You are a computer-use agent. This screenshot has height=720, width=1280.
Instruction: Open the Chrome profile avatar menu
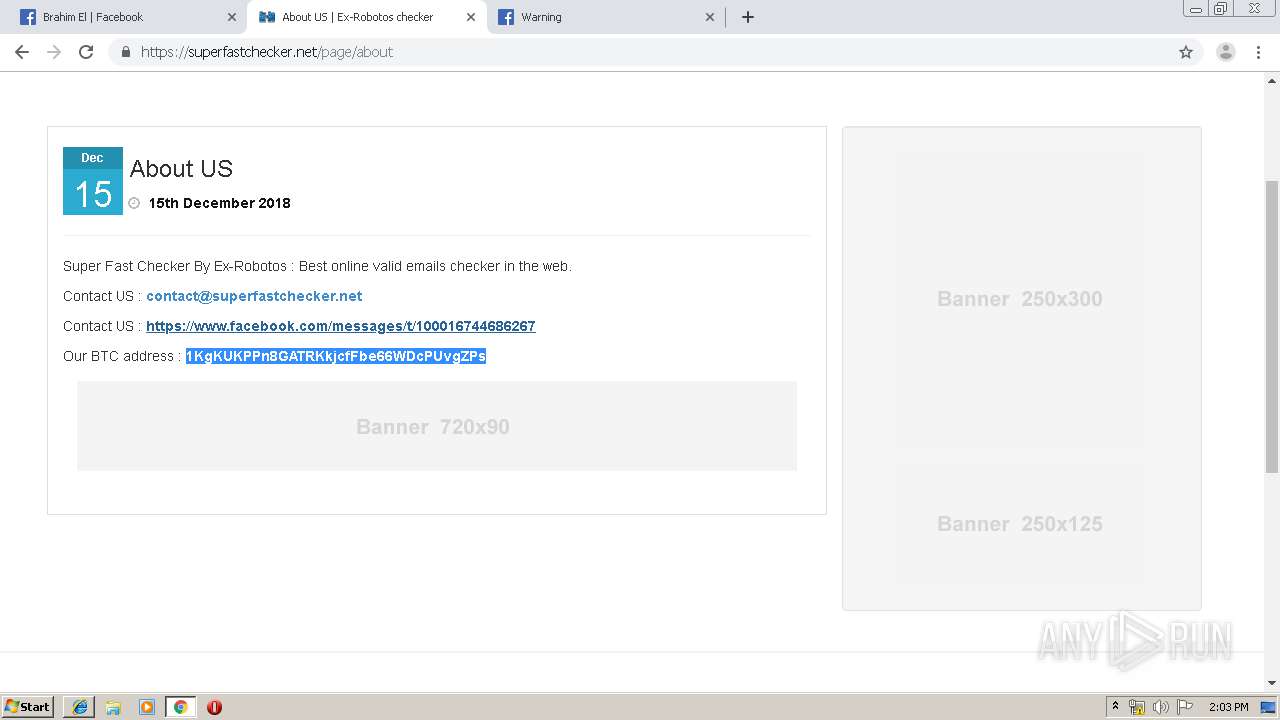click(x=1226, y=52)
